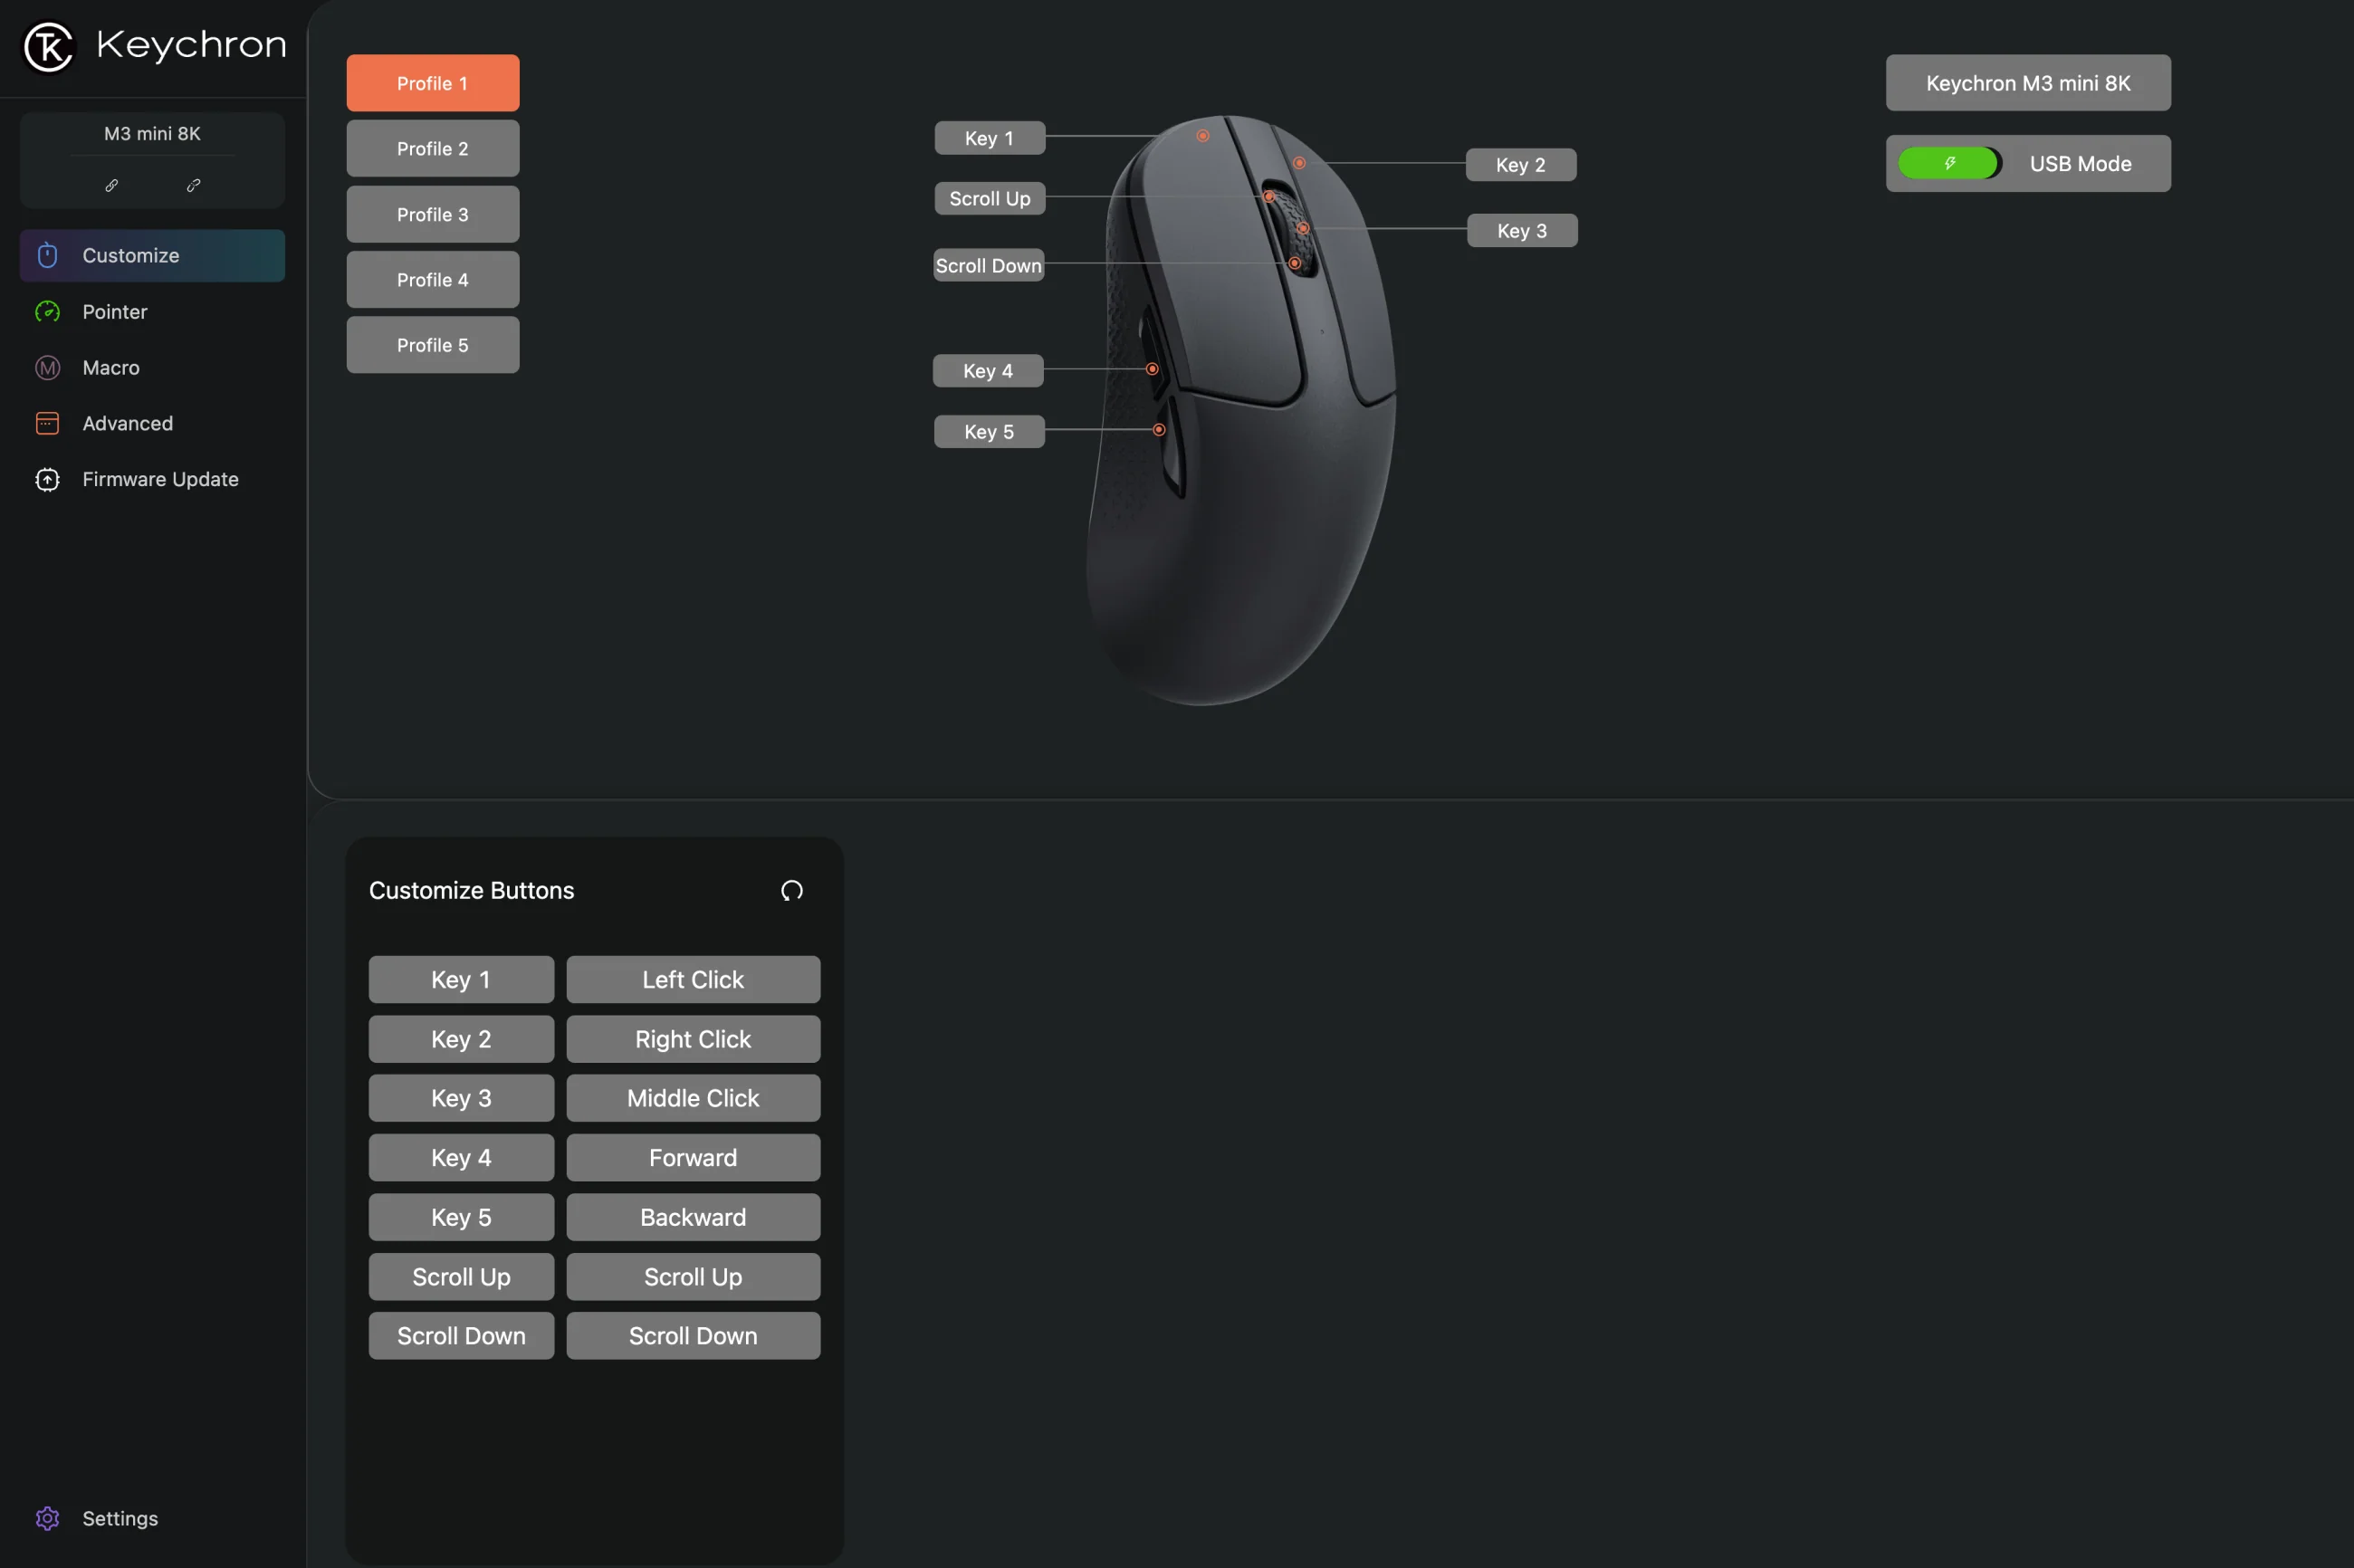Click the right link icon under M3 mini 8K
2354x1568 pixels.
(194, 185)
